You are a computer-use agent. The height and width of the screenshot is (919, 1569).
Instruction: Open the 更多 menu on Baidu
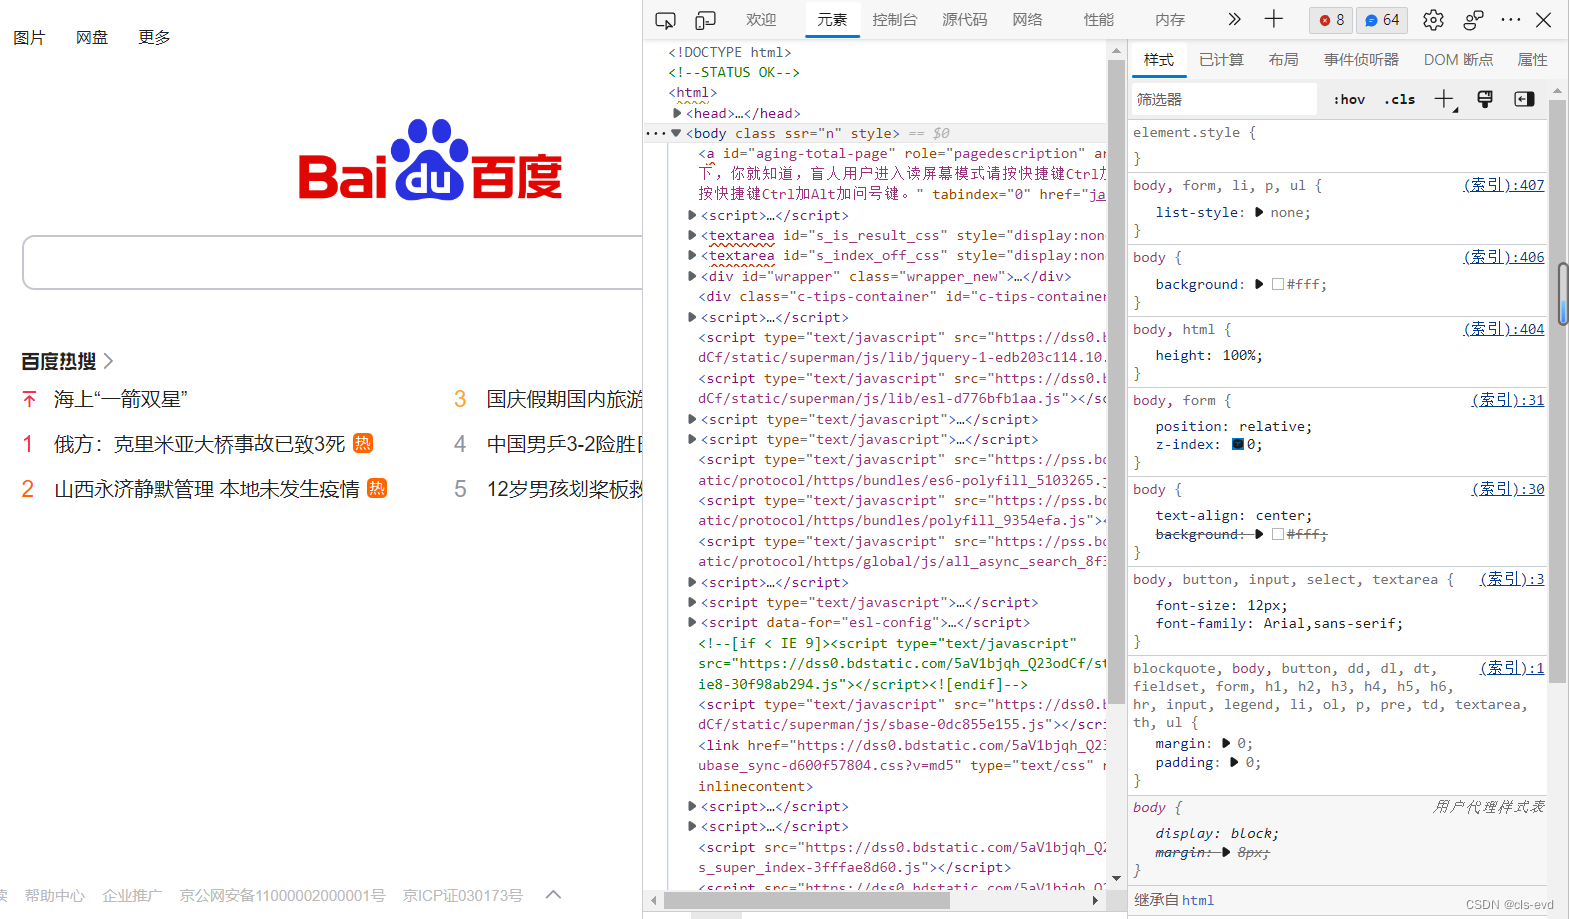tap(154, 37)
